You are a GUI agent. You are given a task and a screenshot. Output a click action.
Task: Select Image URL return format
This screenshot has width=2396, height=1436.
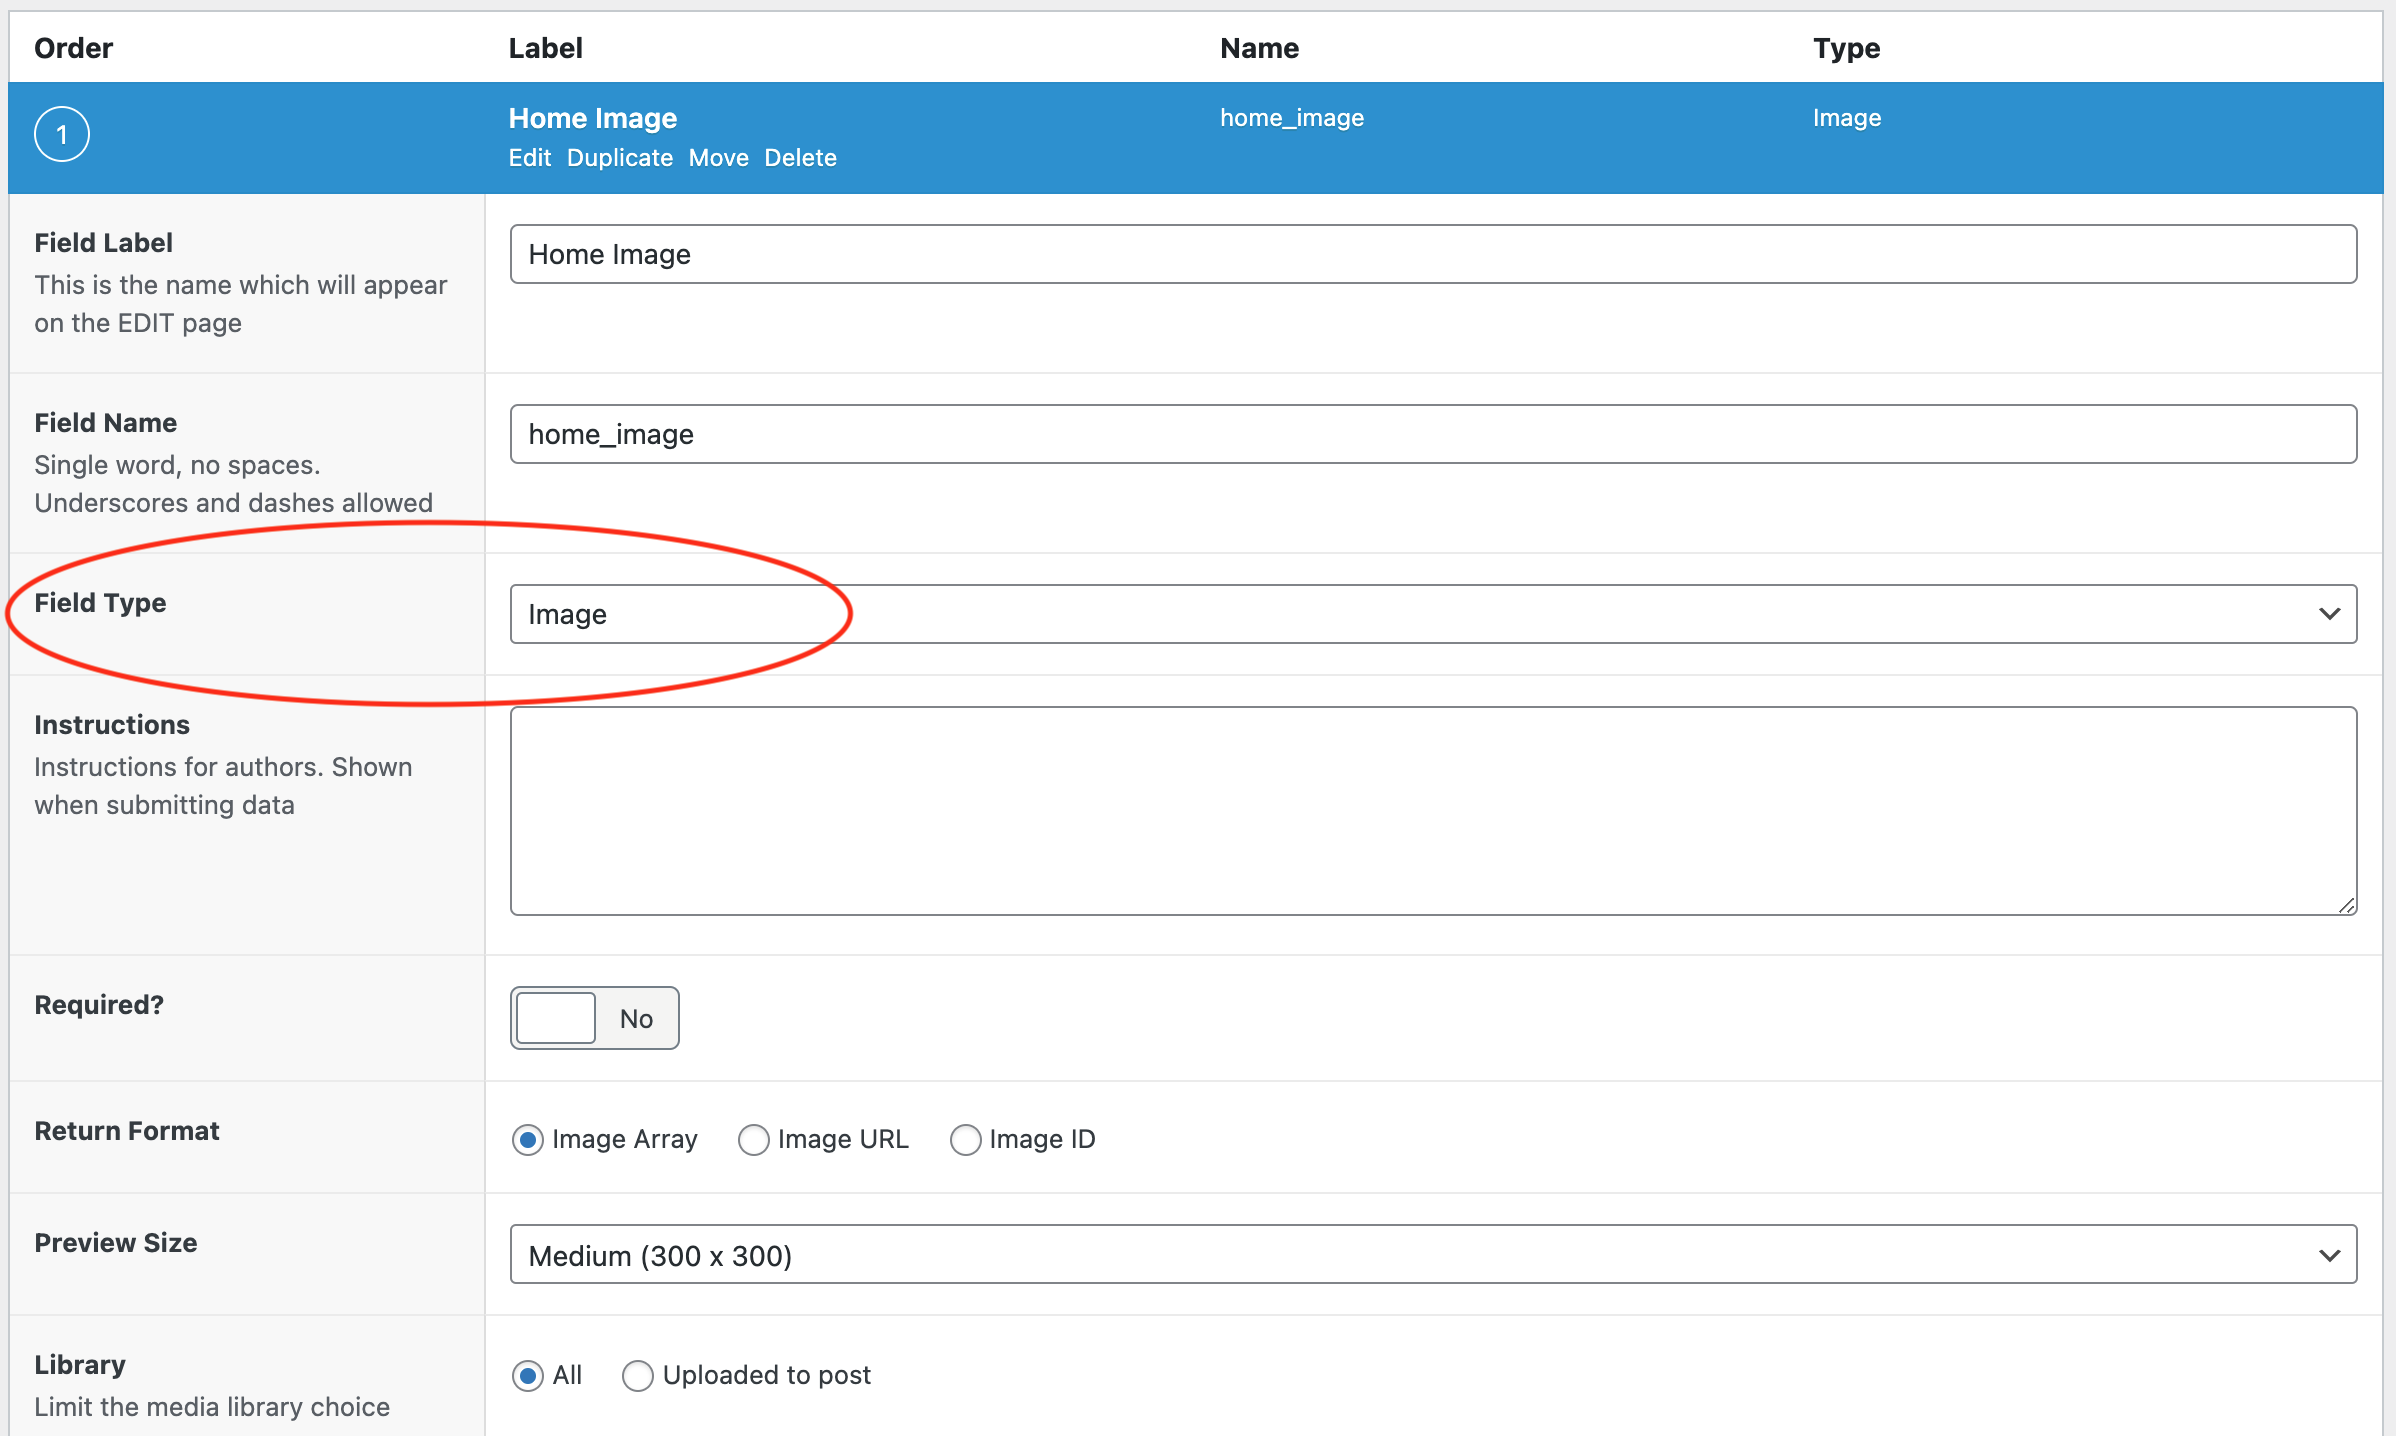(754, 1139)
